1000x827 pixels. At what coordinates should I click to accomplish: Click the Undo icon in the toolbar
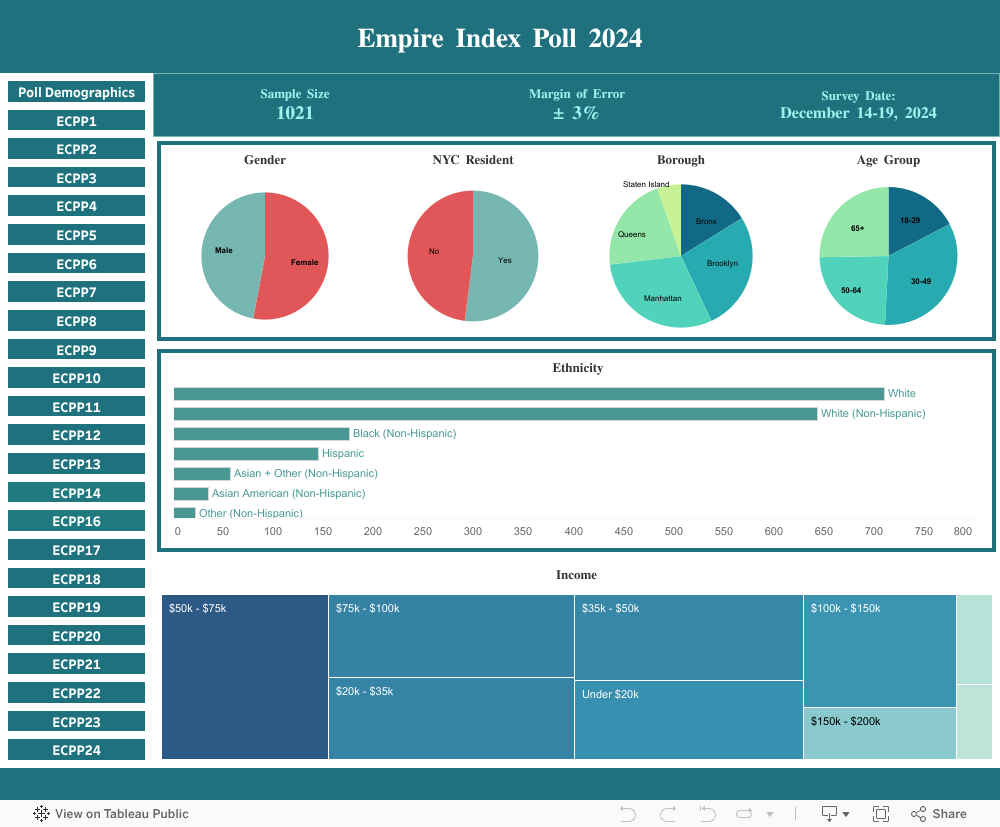click(x=628, y=814)
